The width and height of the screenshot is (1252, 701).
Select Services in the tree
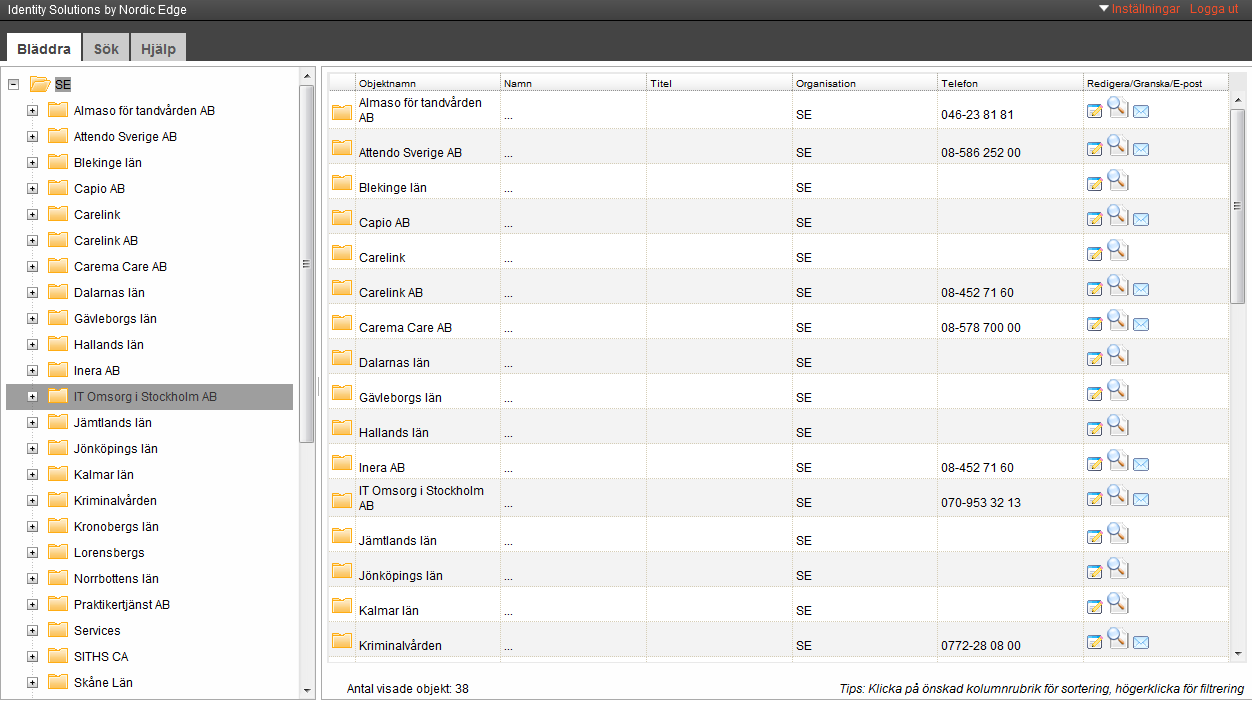[97, 631]
